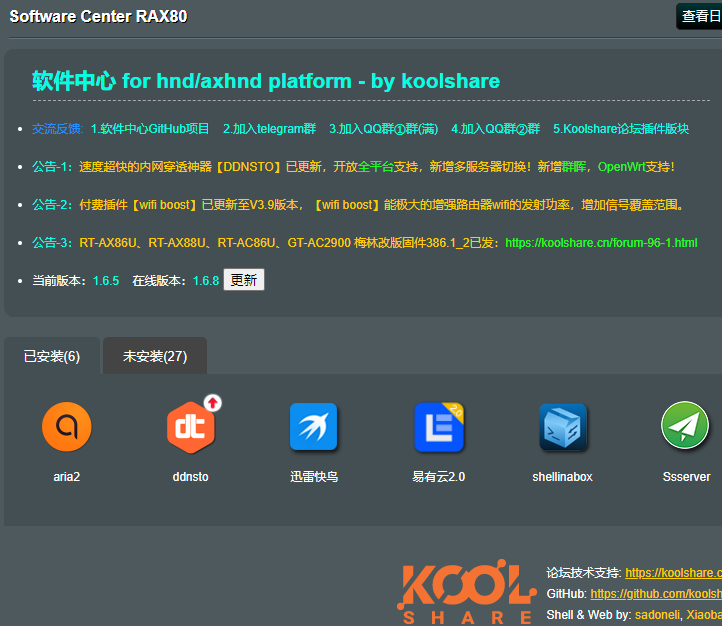This screenshot has width=722, height=626.
Task: Open the koolshare.cn/forum-96-1.html link
Action: (601, 243)
